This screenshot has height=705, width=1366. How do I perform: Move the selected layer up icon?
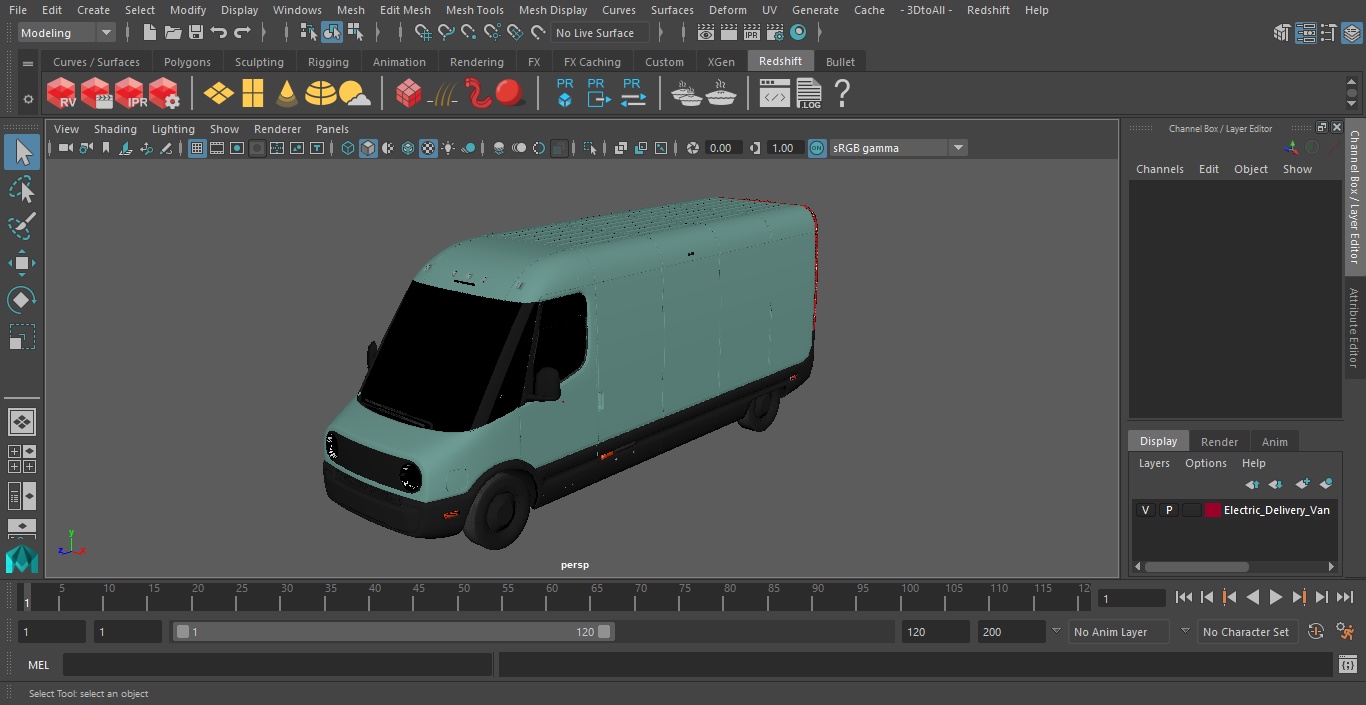[x=1252, y=484]
